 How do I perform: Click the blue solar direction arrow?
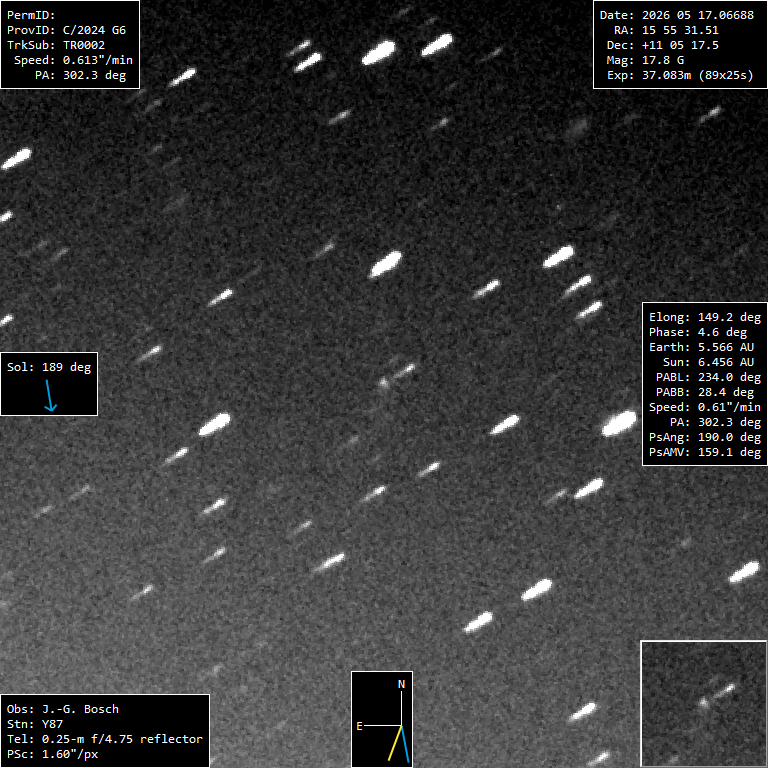(x=50, y=395)
